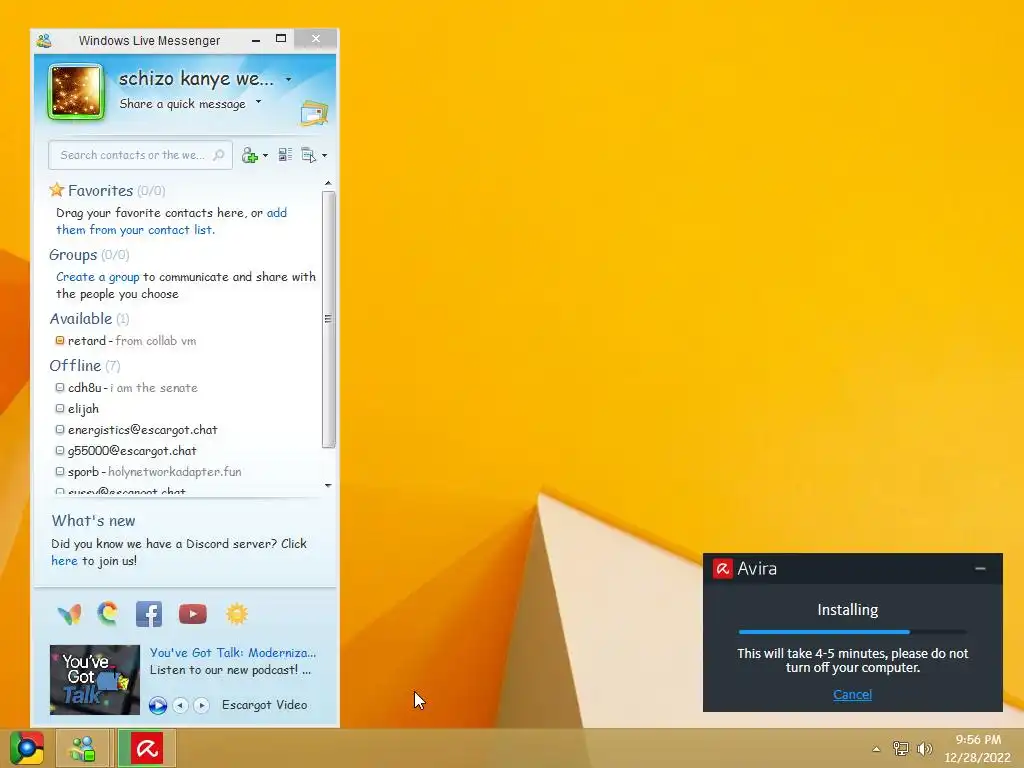Screen dimensions: 1024x768
Task: Click Show menu icon
Action: click(x=308, y=155)
